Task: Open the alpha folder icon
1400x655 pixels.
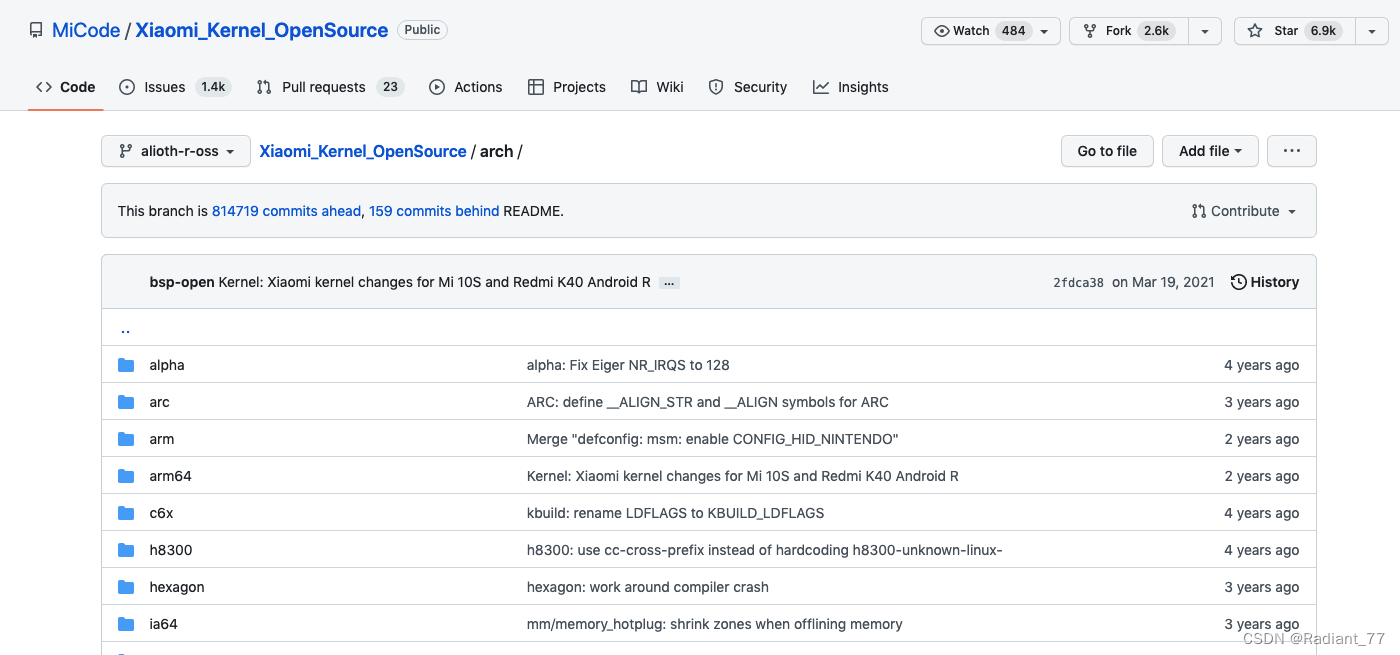Action: [x=126, y=365]
